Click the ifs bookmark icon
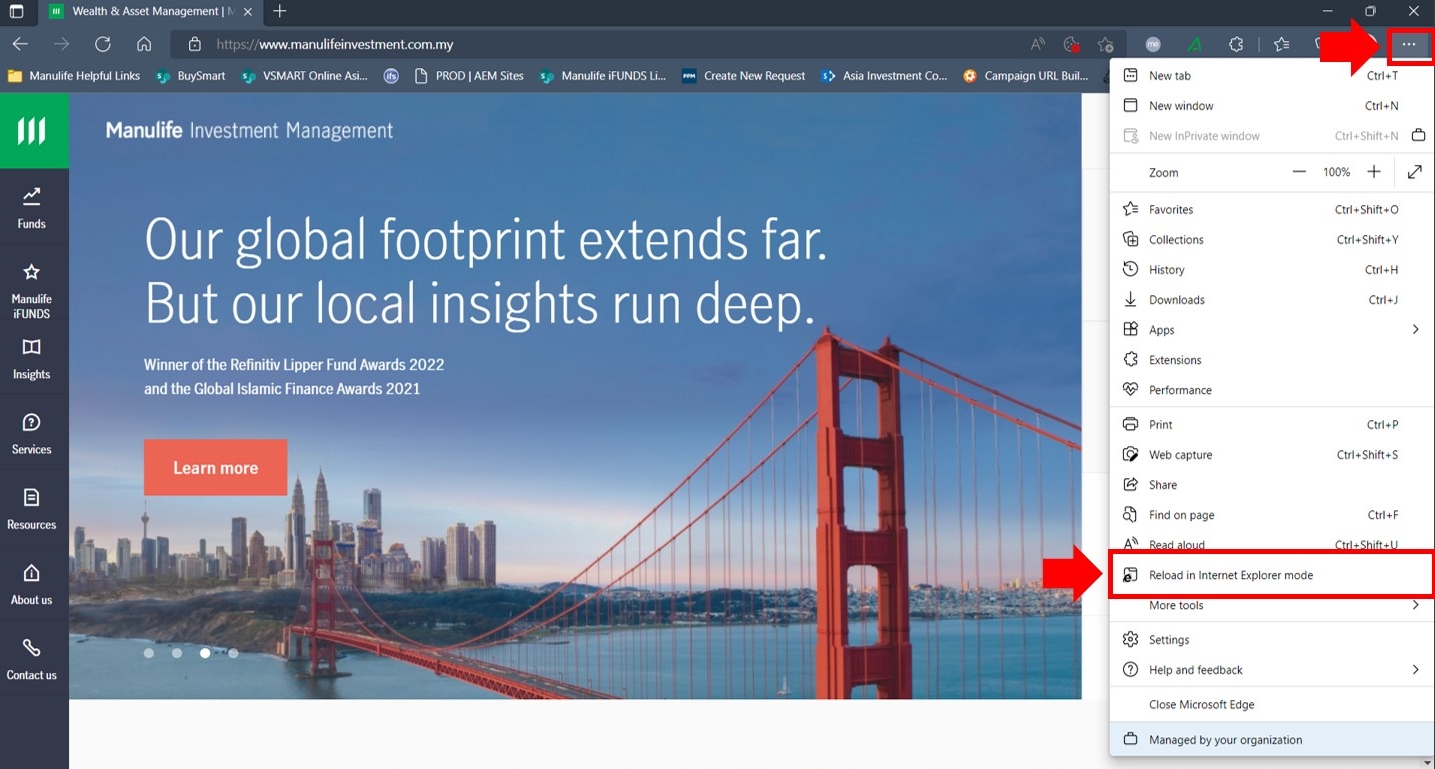Image resolution: width=1435 pixels, height=769 pixels. pos(391,76)
